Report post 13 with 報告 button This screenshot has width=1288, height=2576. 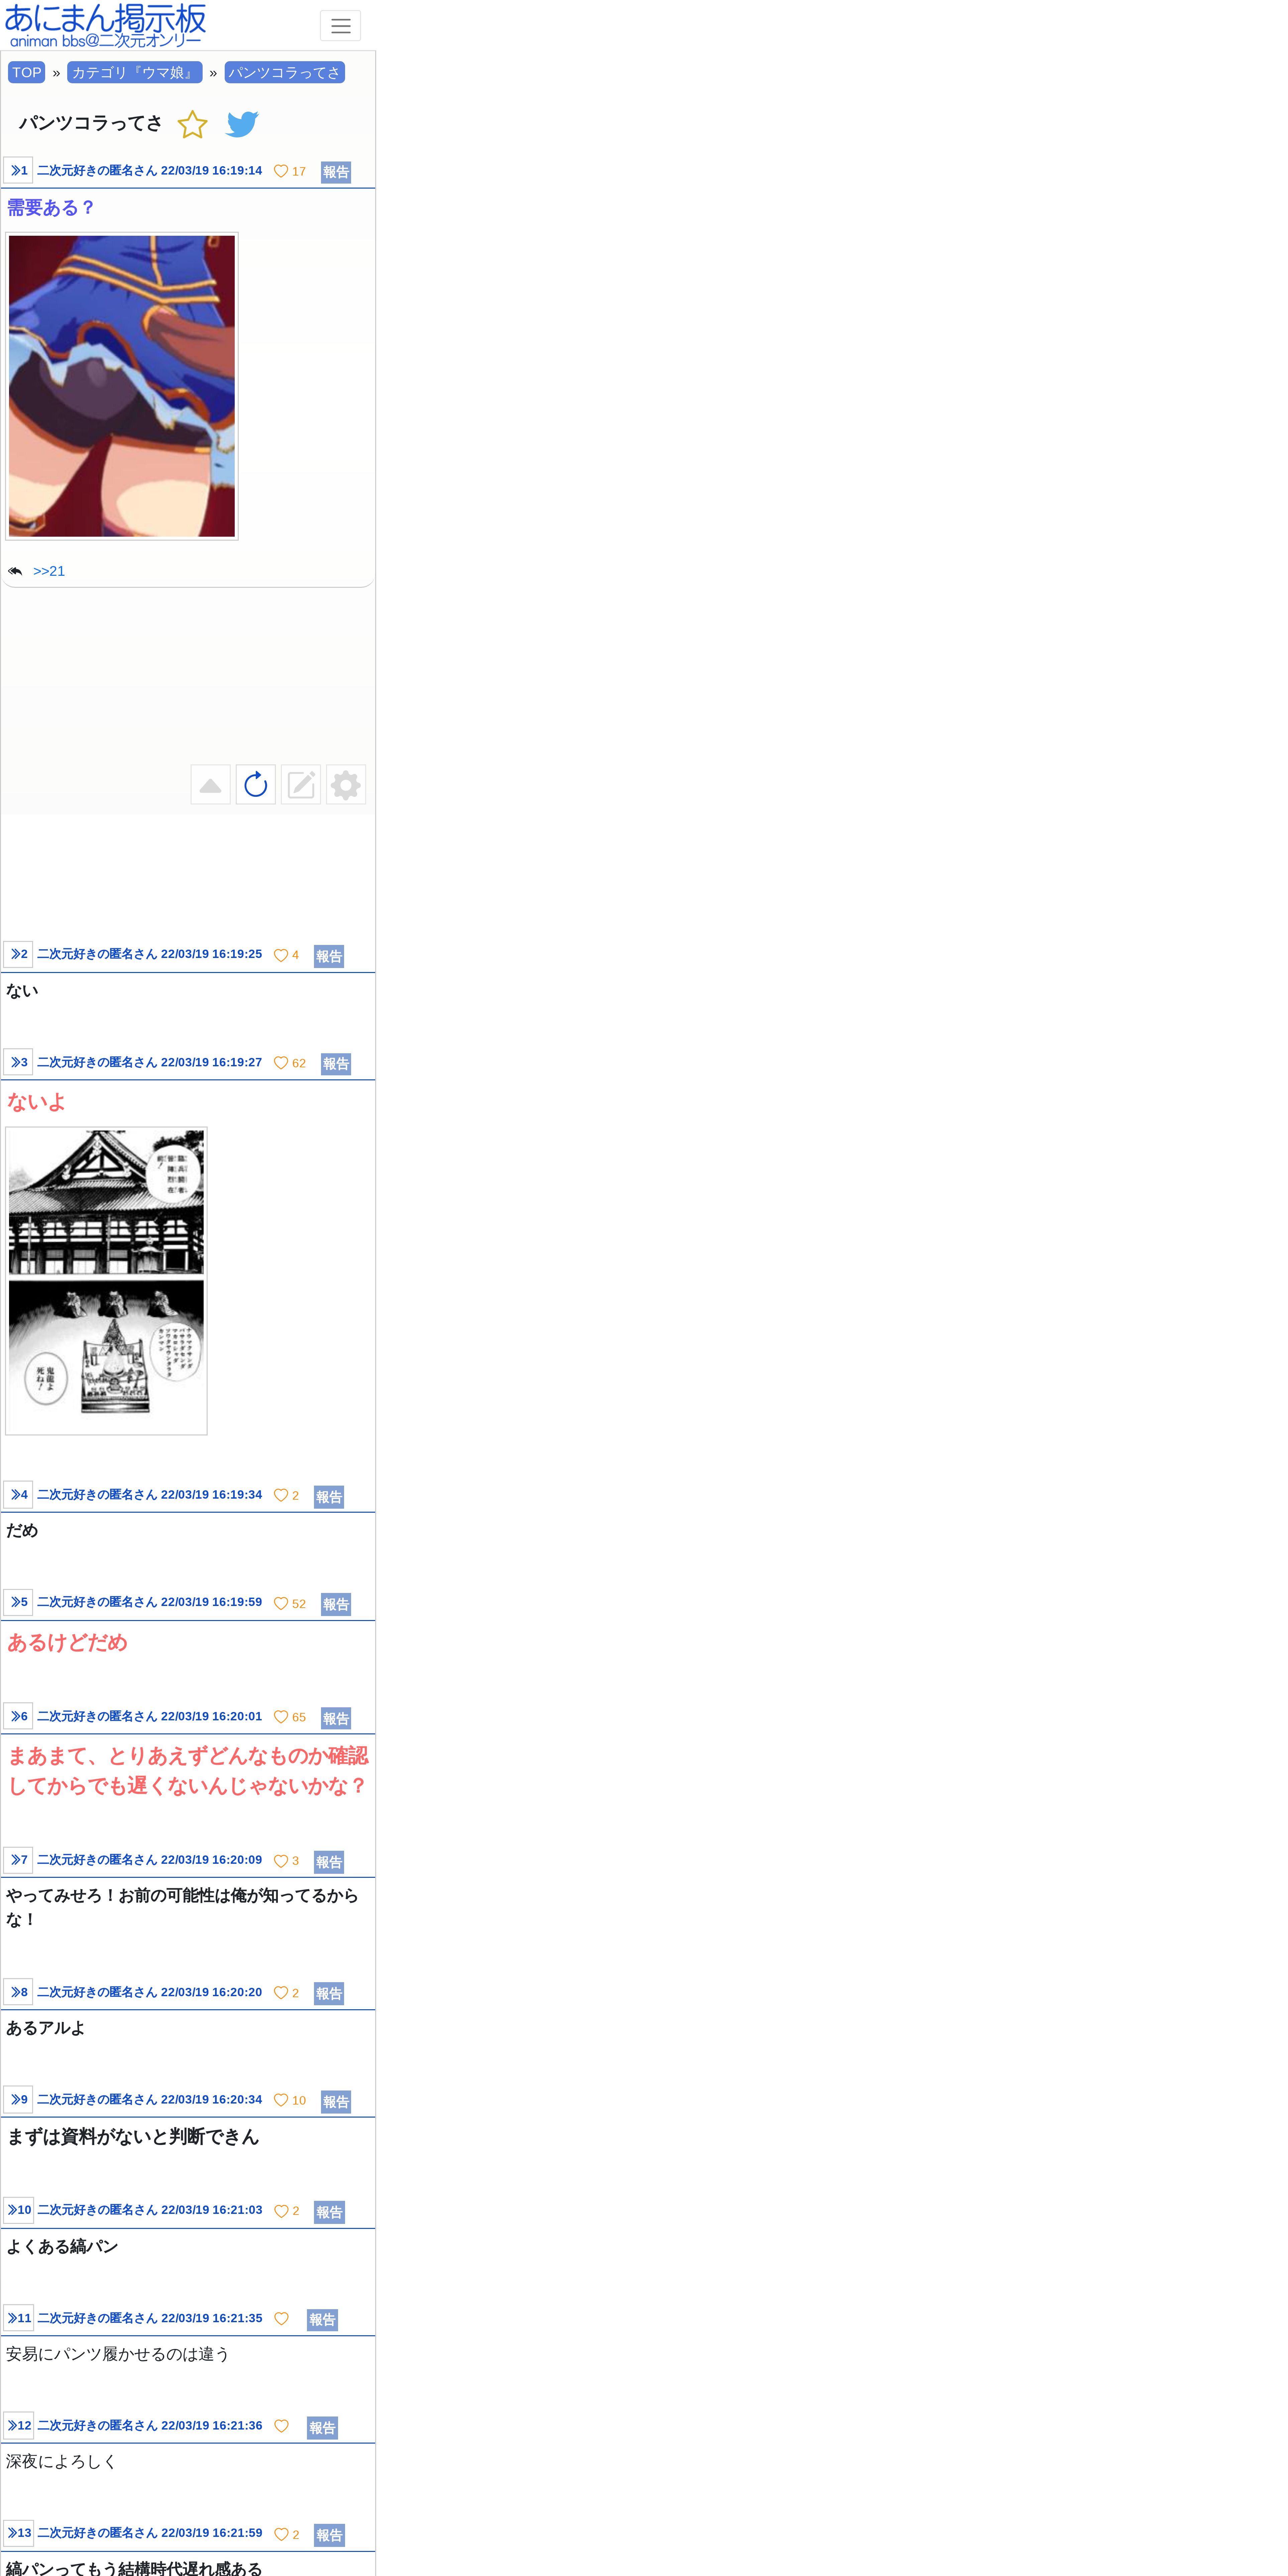coord(329,2535)
